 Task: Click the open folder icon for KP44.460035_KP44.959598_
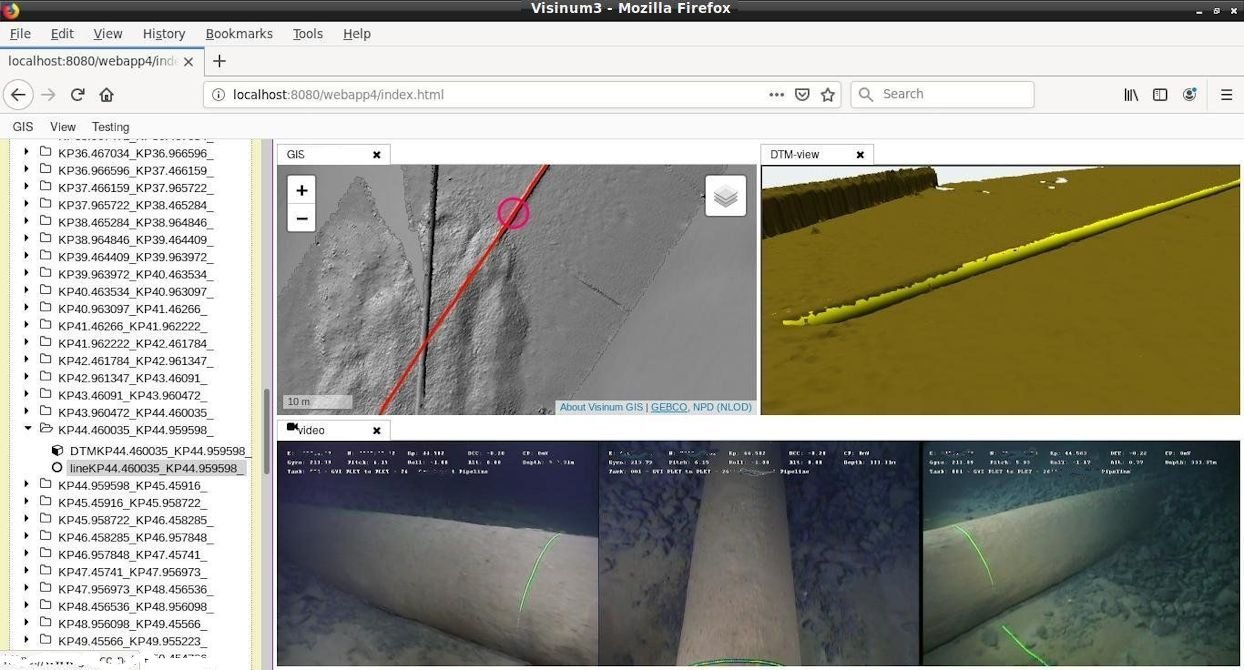[45, 428]
